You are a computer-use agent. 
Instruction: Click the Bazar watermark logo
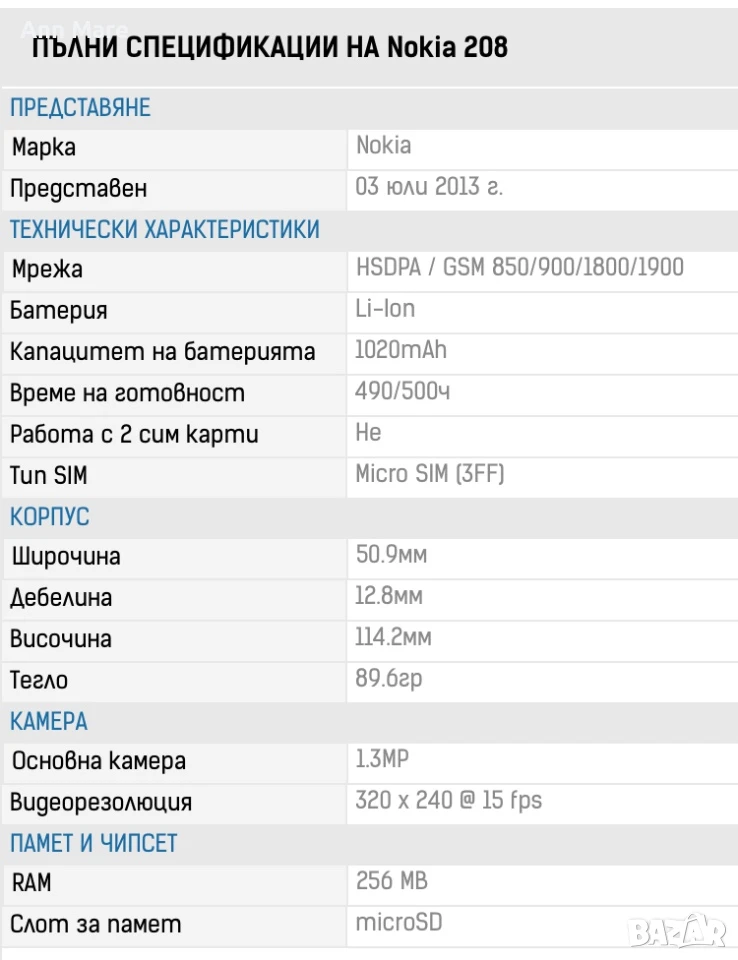(677, 932)
